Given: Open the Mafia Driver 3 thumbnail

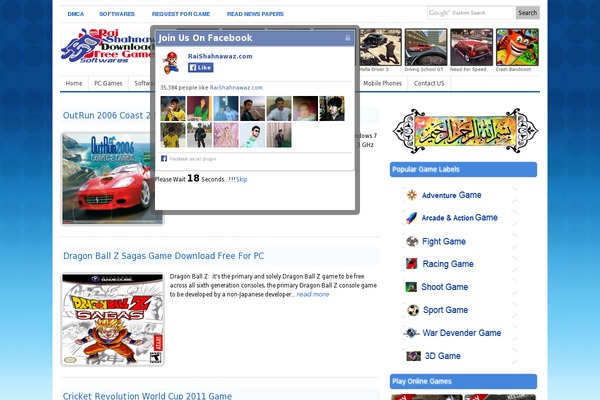Looking at the screenshot, I should pos(380,47).
